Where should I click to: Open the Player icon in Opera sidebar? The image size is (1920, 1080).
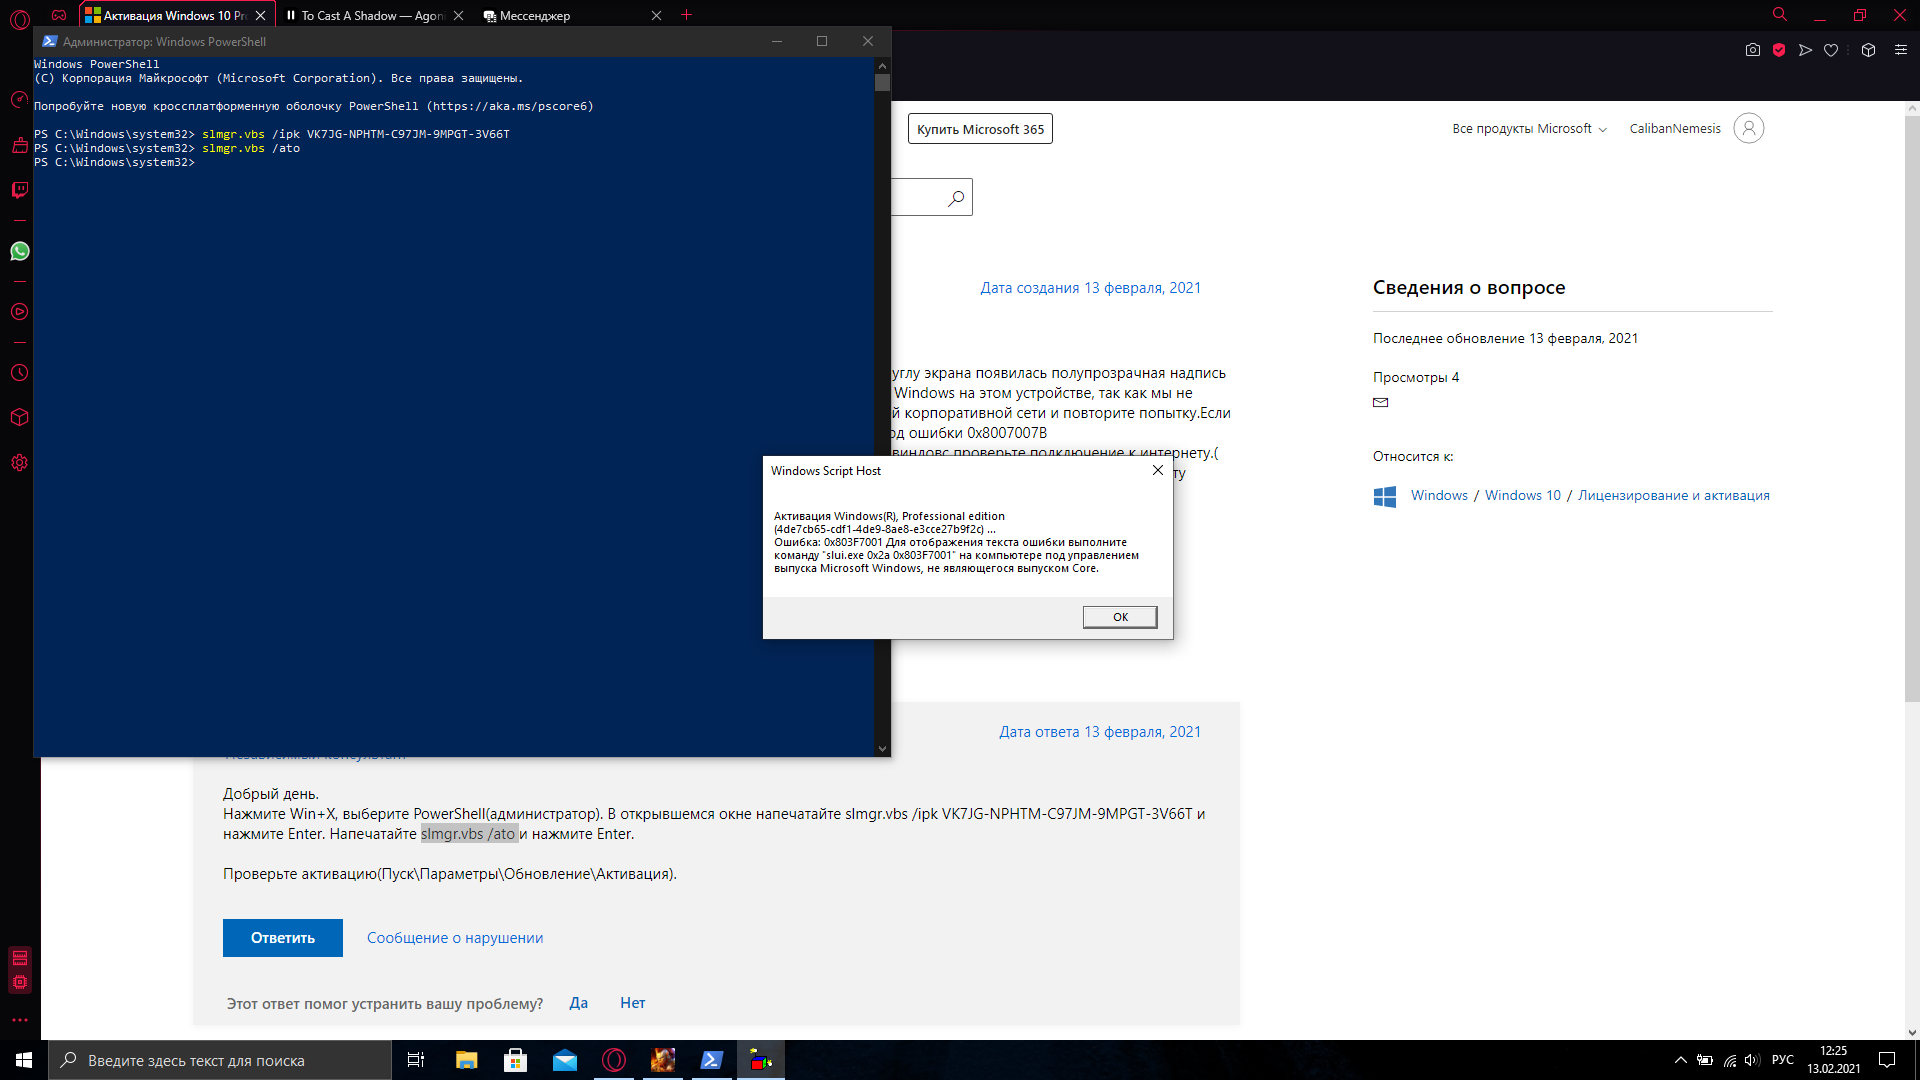pyautogui.click(x=19, y=312)
